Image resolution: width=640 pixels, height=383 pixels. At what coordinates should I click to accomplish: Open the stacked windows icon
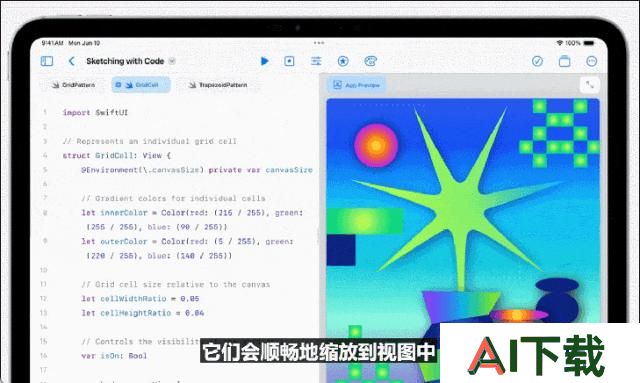[564, 61]
